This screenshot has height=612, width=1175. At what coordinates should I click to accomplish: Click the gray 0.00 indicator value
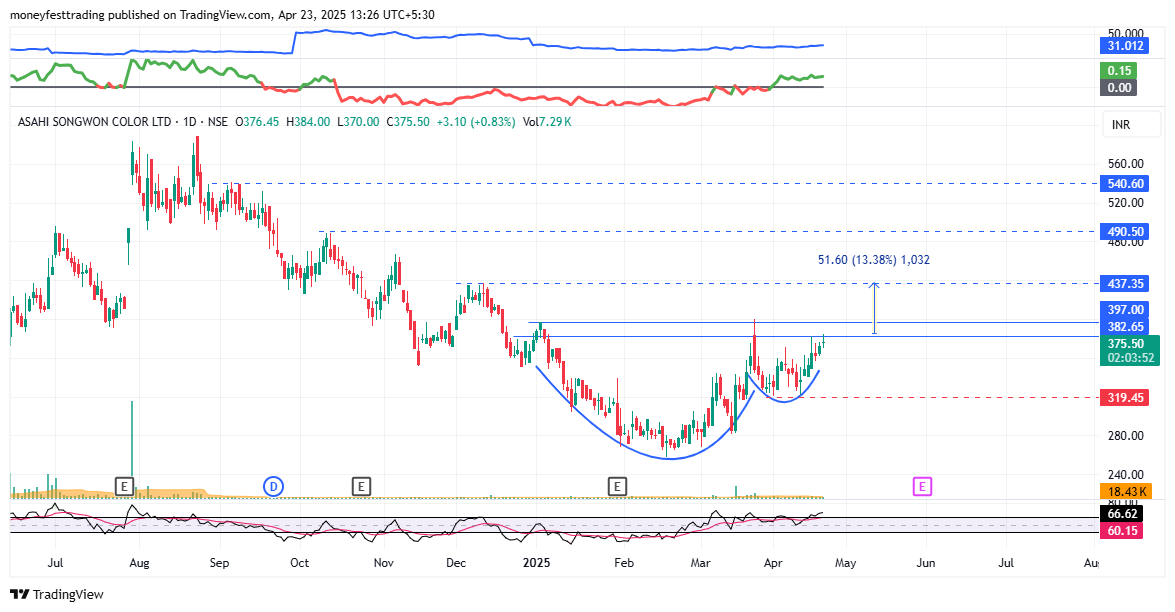pos(1119,88)
